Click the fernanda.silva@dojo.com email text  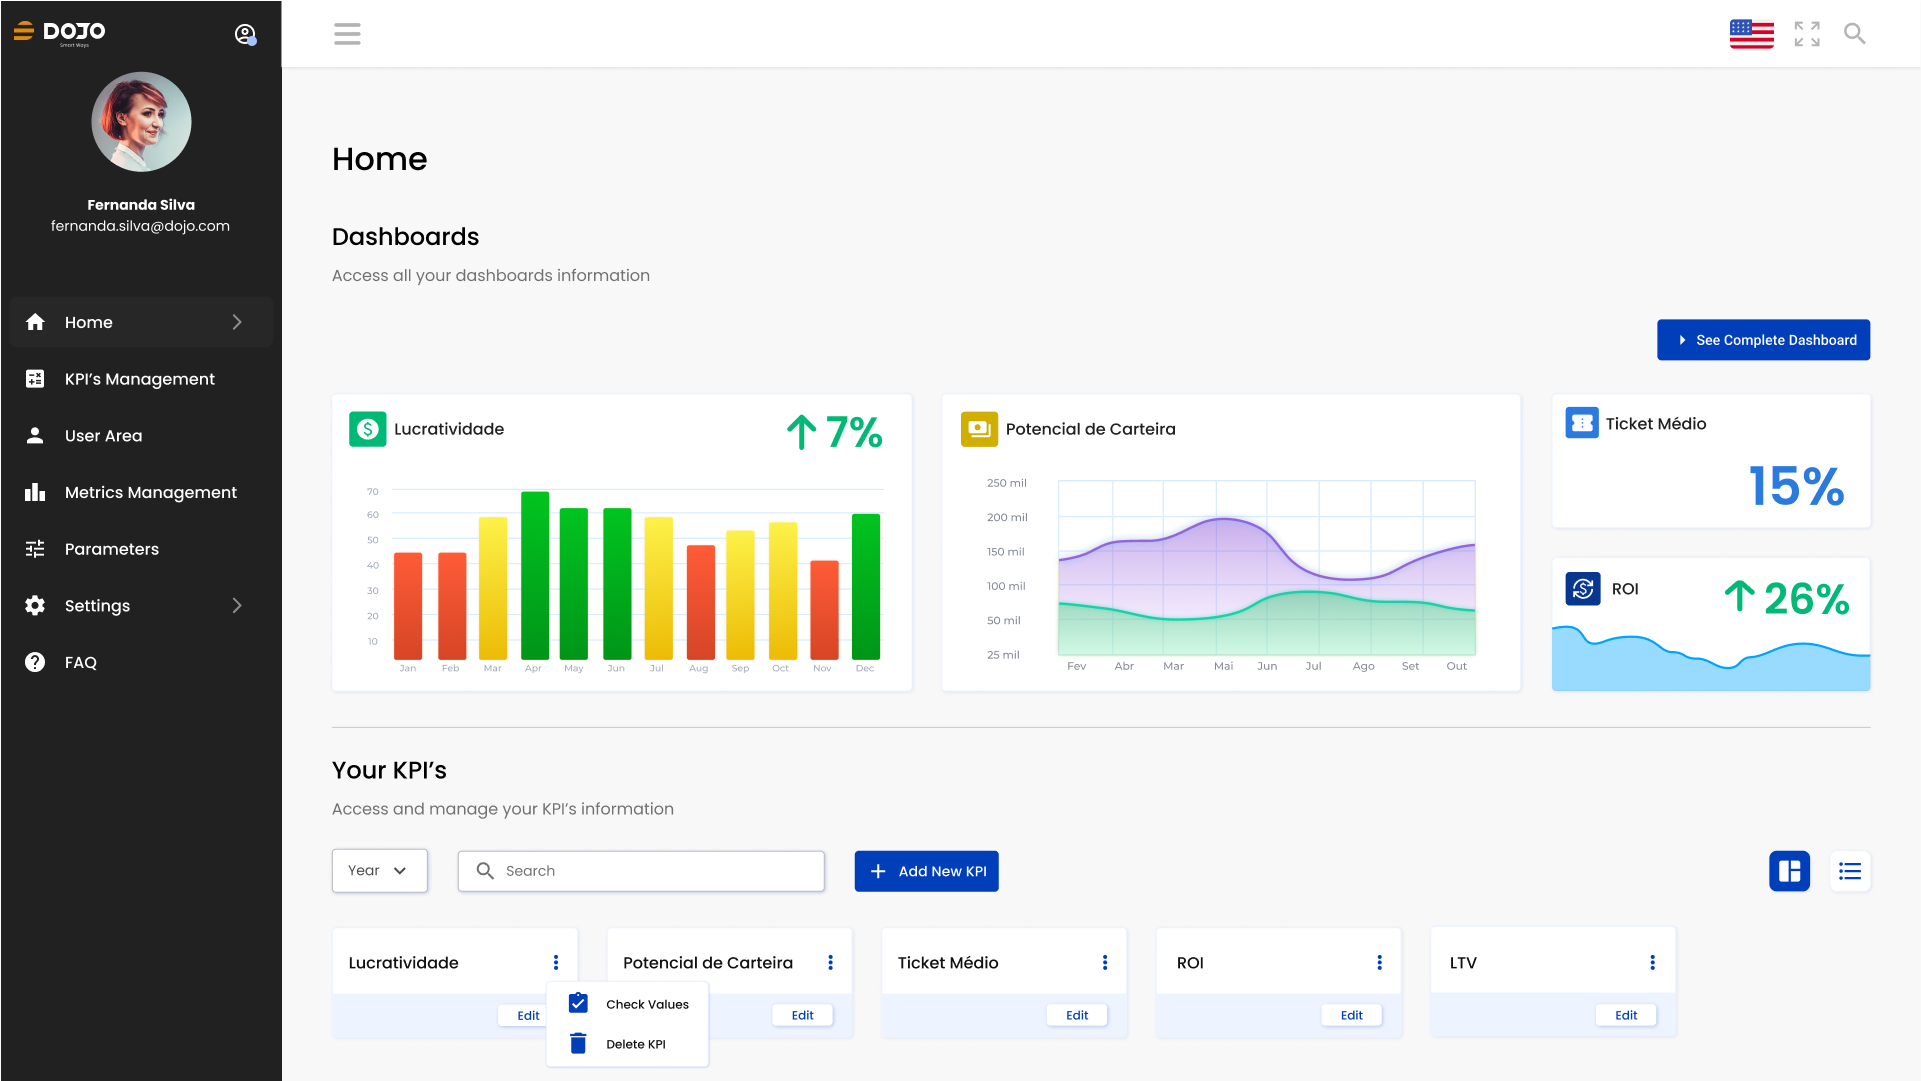pyautogui.click(x=140, y=226)
